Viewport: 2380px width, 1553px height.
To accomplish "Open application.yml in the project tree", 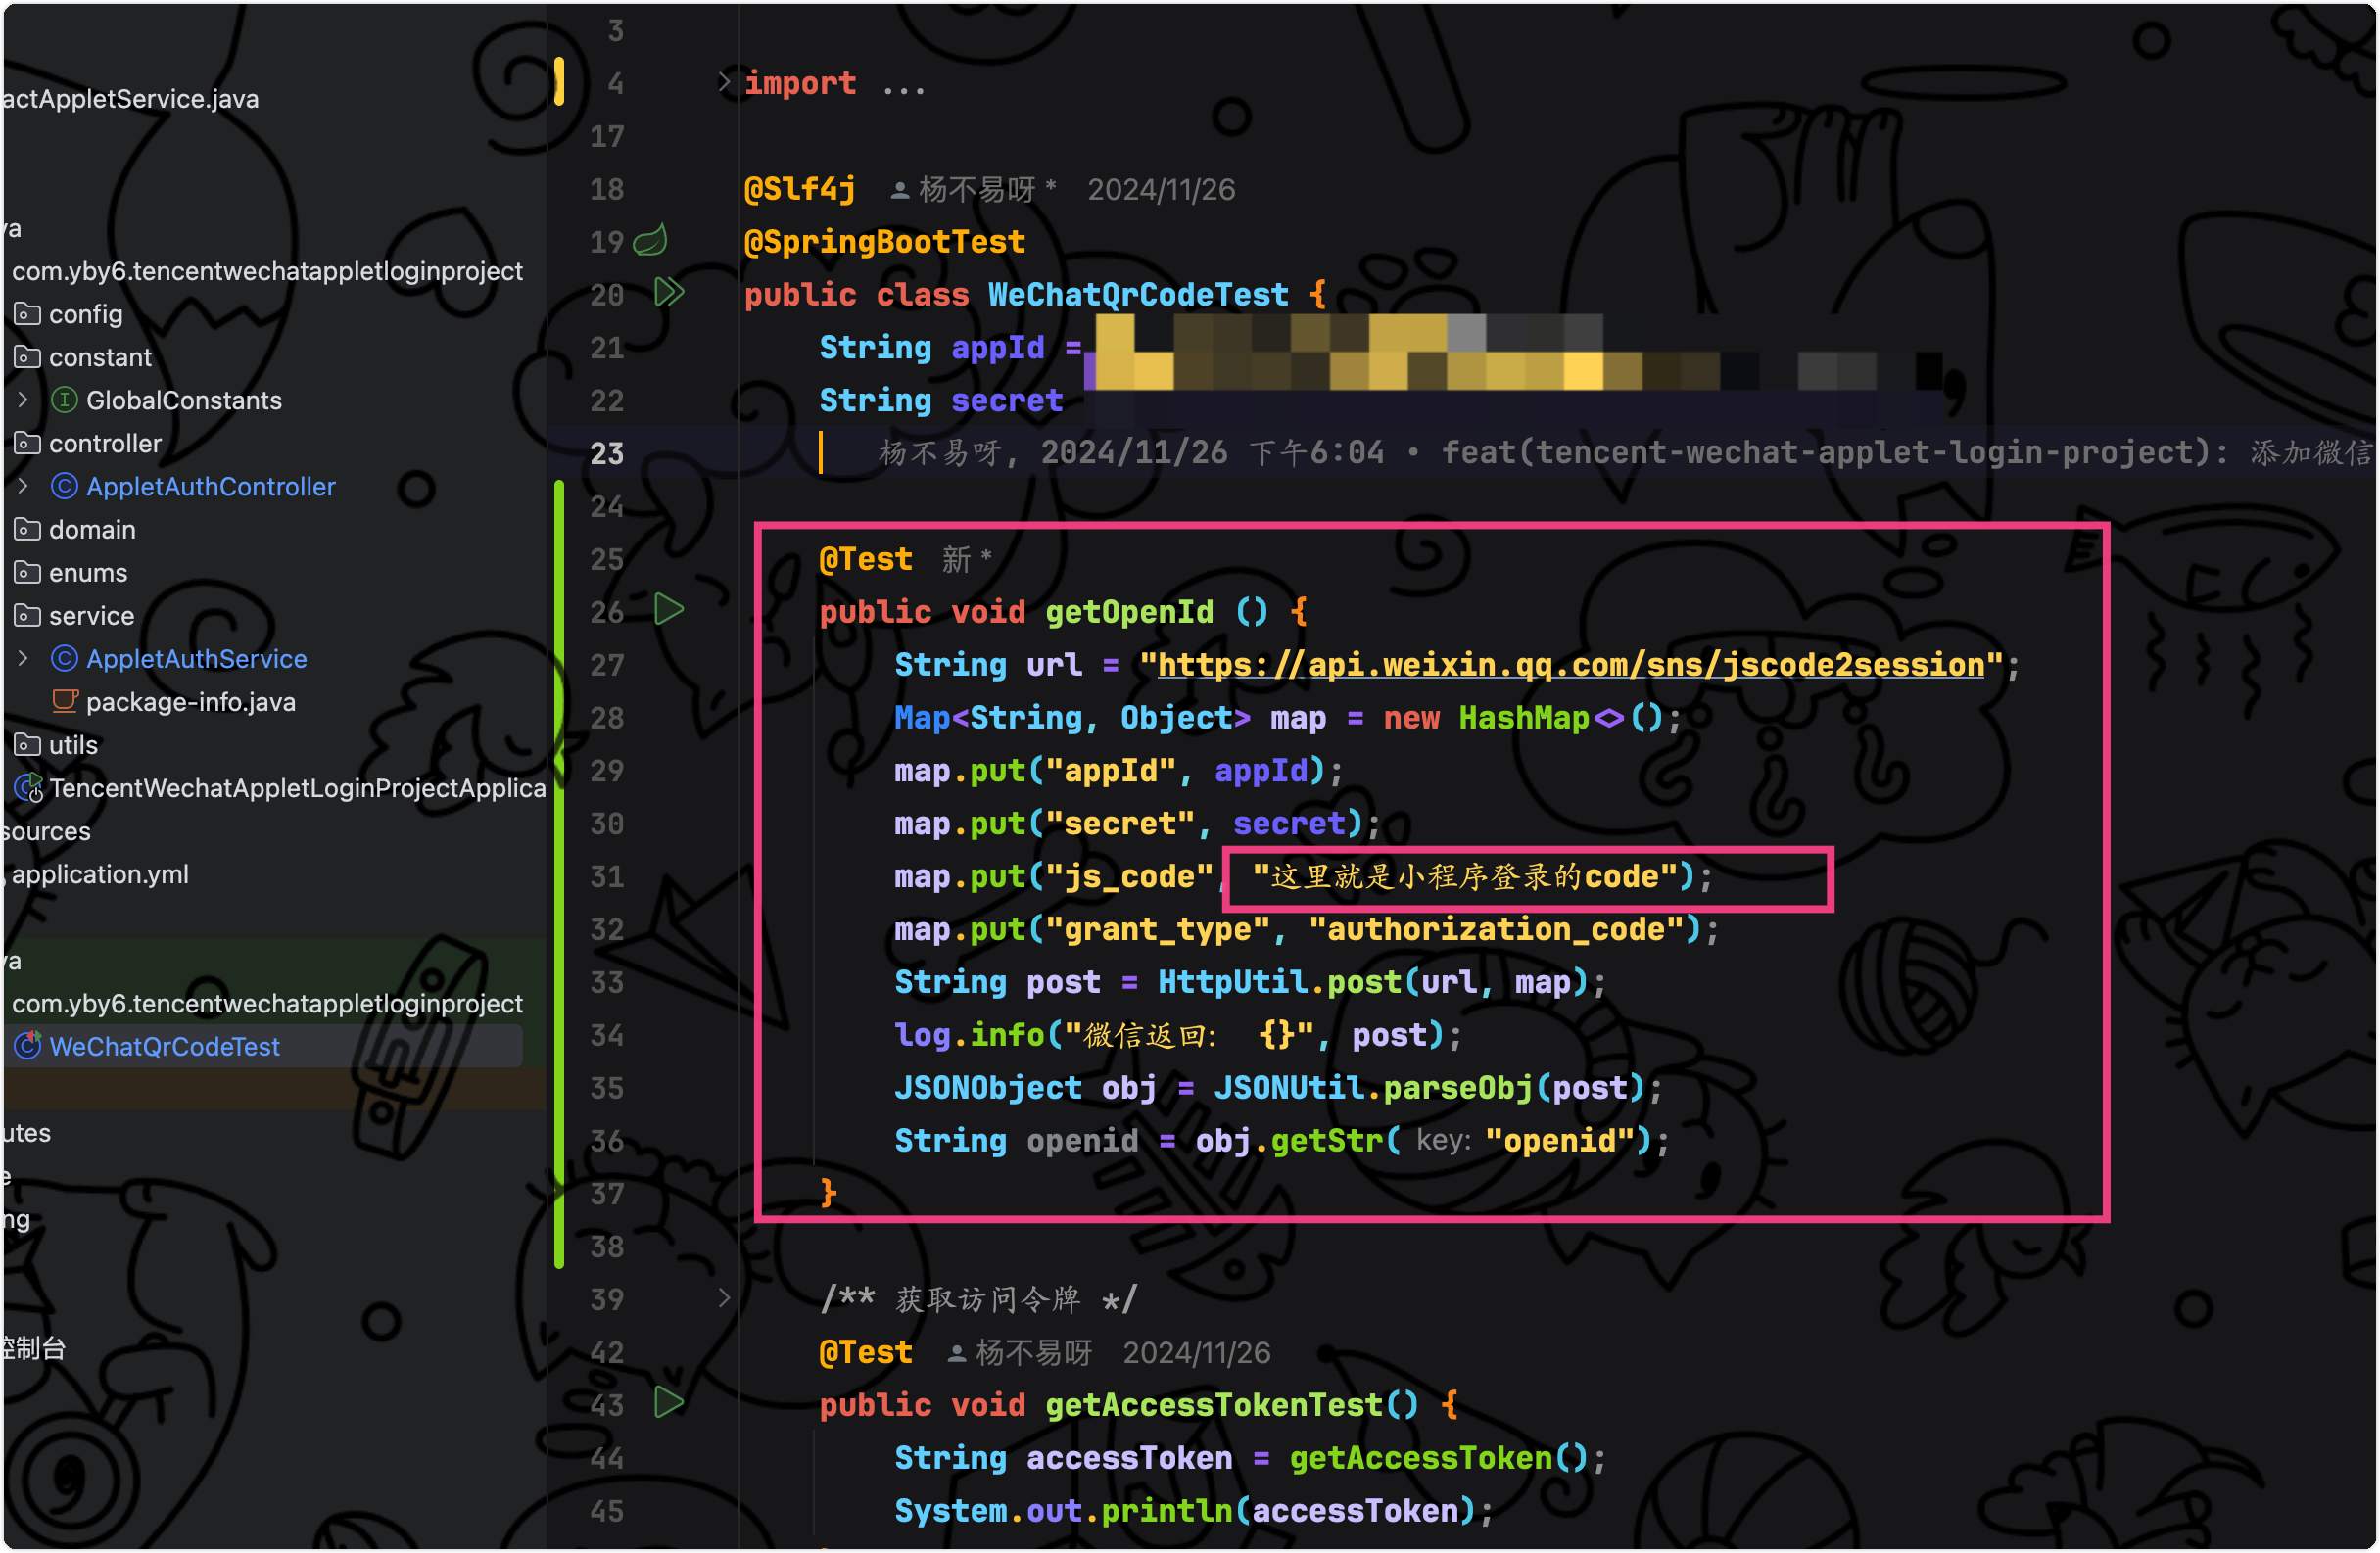I will 100,875.
